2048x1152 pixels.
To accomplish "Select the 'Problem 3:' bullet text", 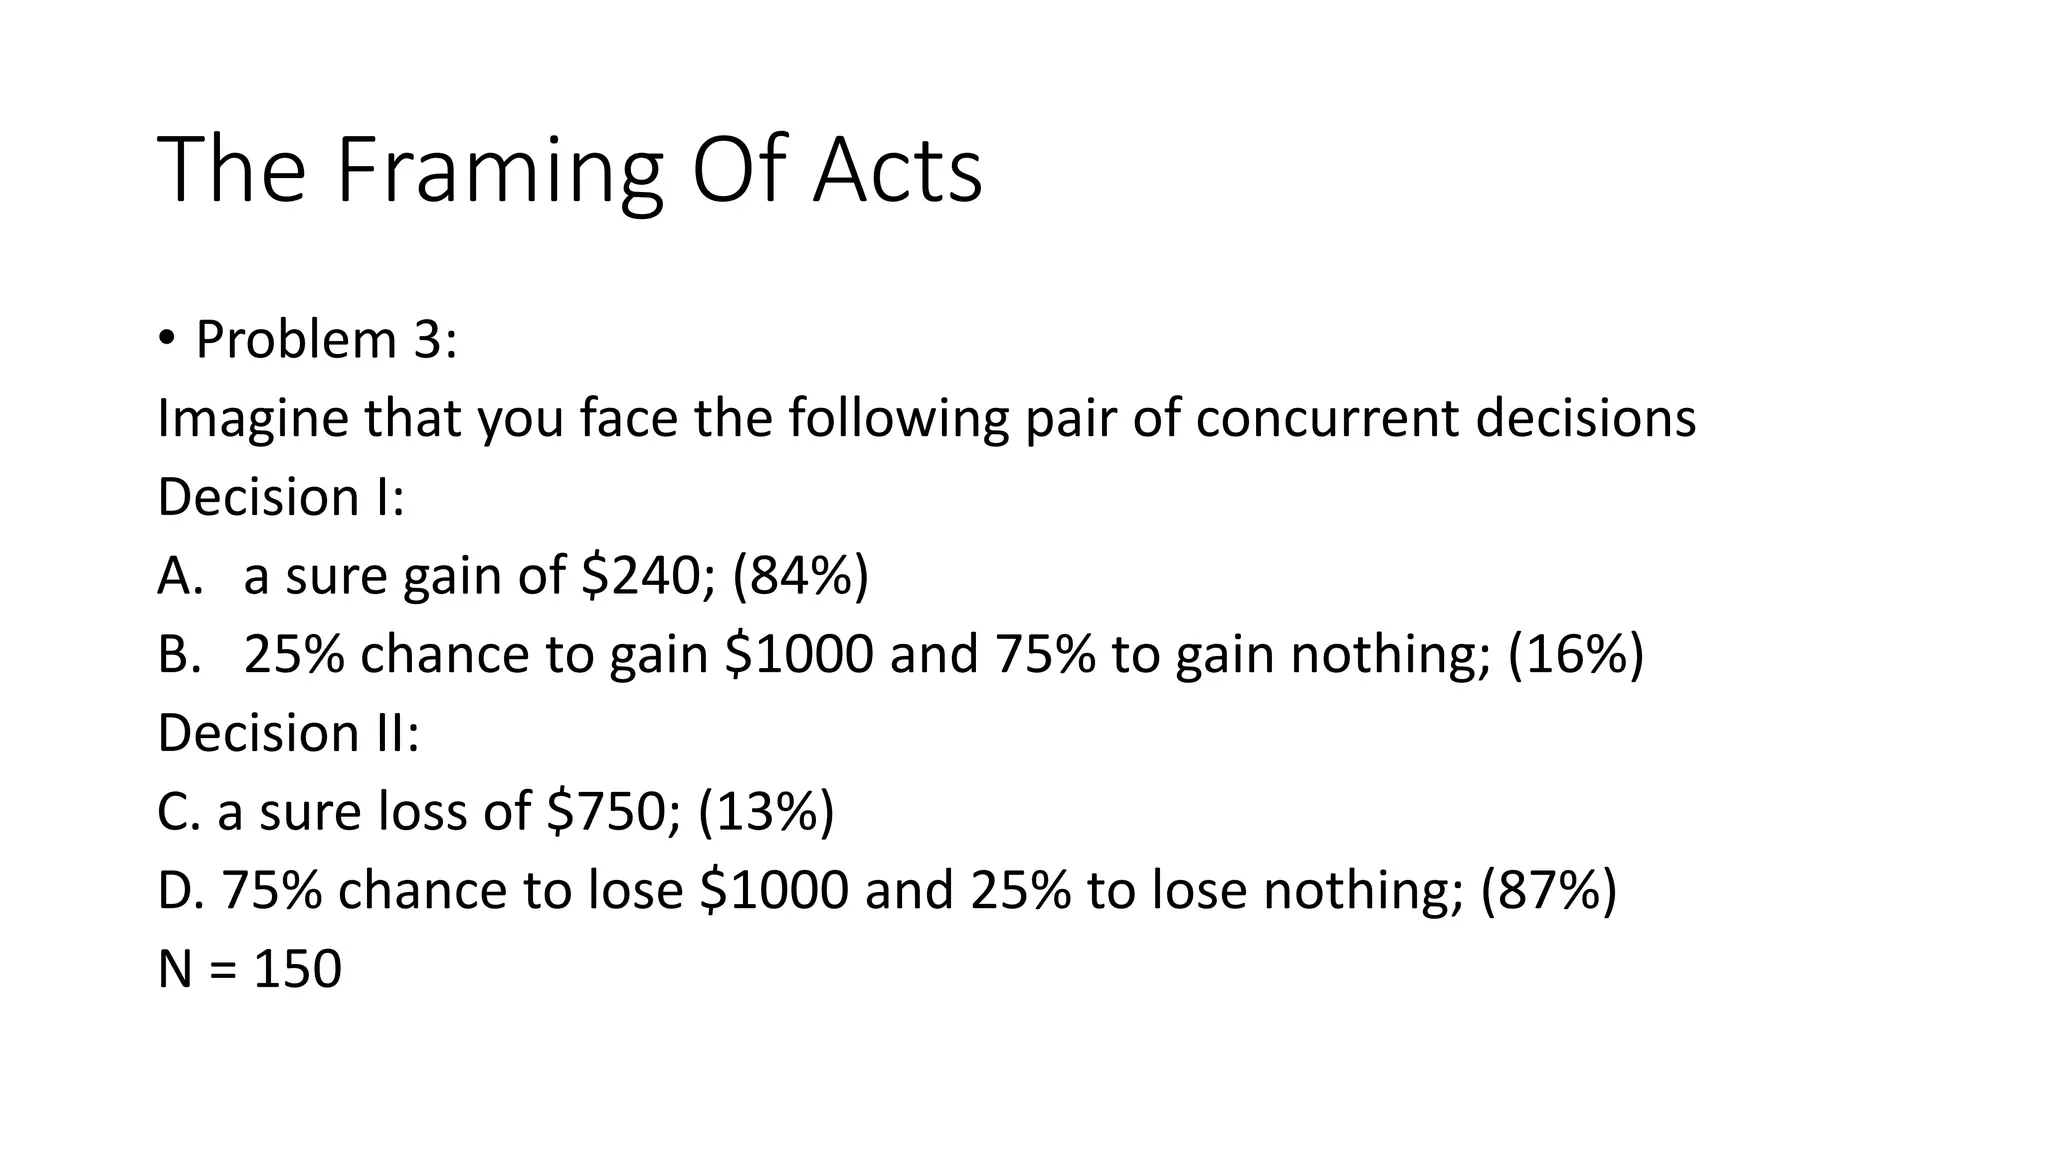I will tap(326, 340).
